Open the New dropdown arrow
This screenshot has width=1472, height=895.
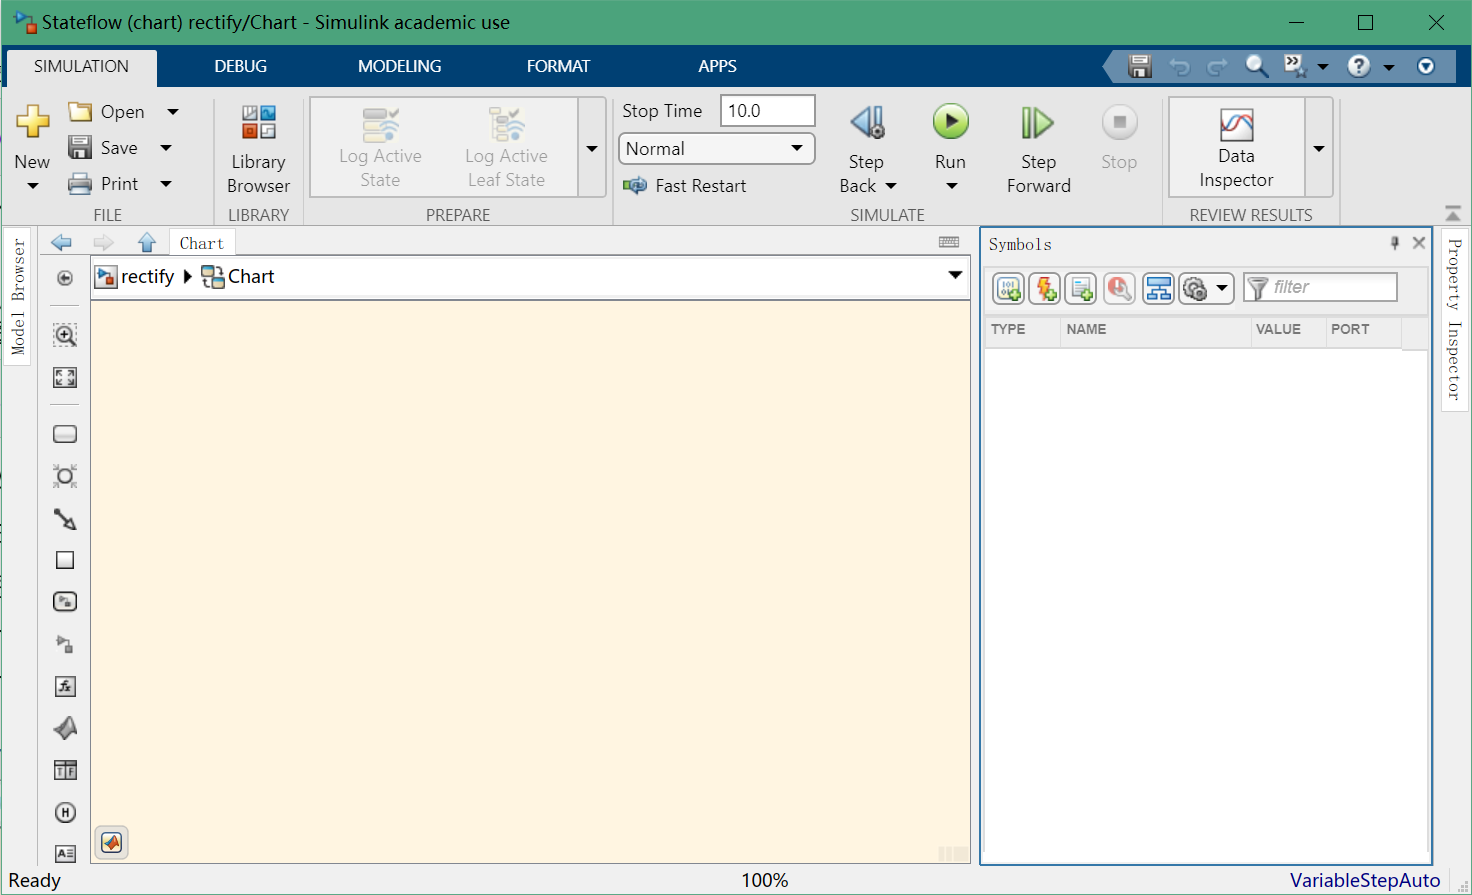(x=32, y=186)
